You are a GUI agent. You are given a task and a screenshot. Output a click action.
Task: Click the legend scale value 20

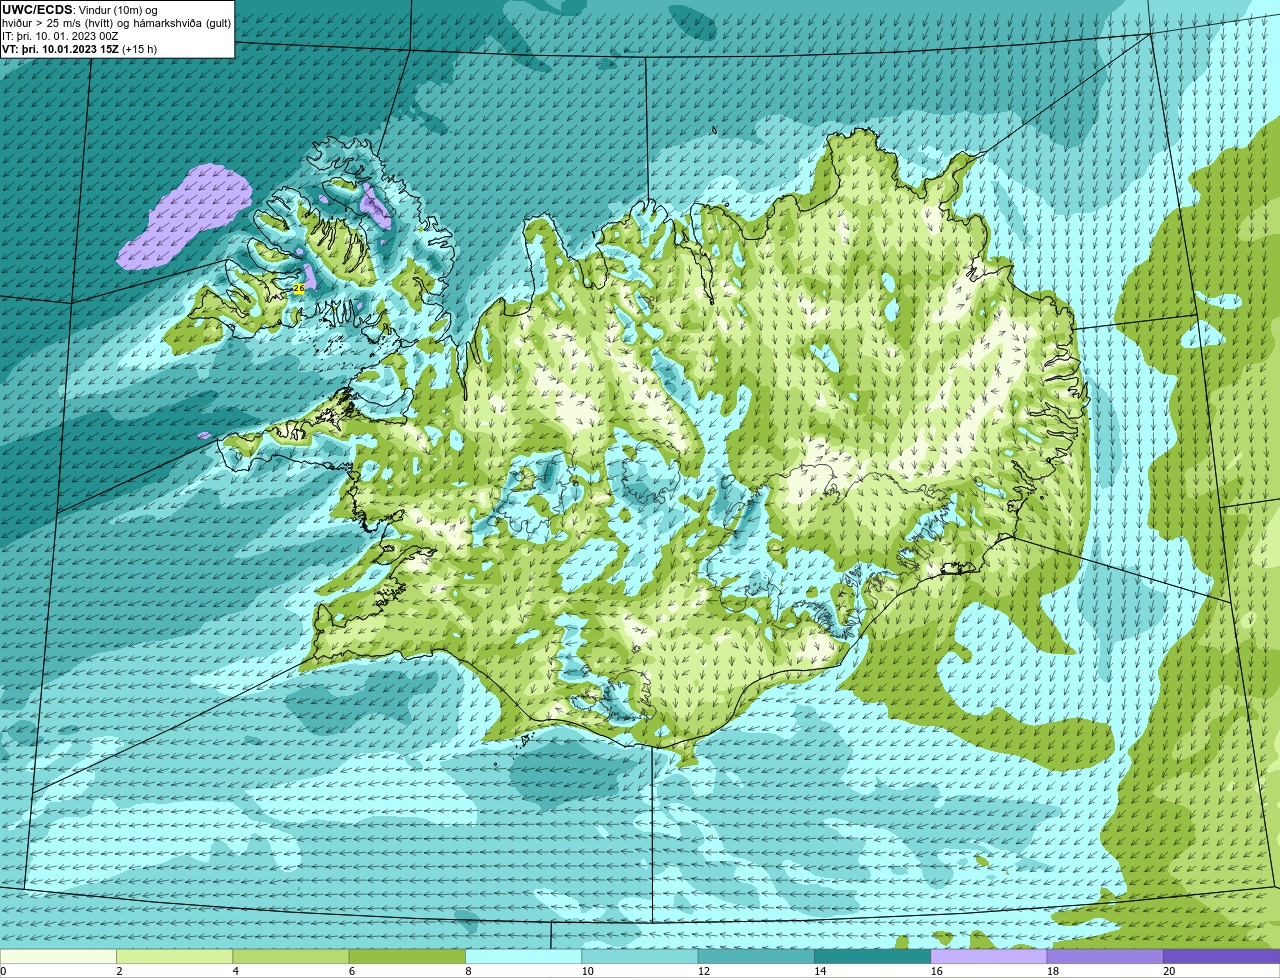tap(1169, 971)
